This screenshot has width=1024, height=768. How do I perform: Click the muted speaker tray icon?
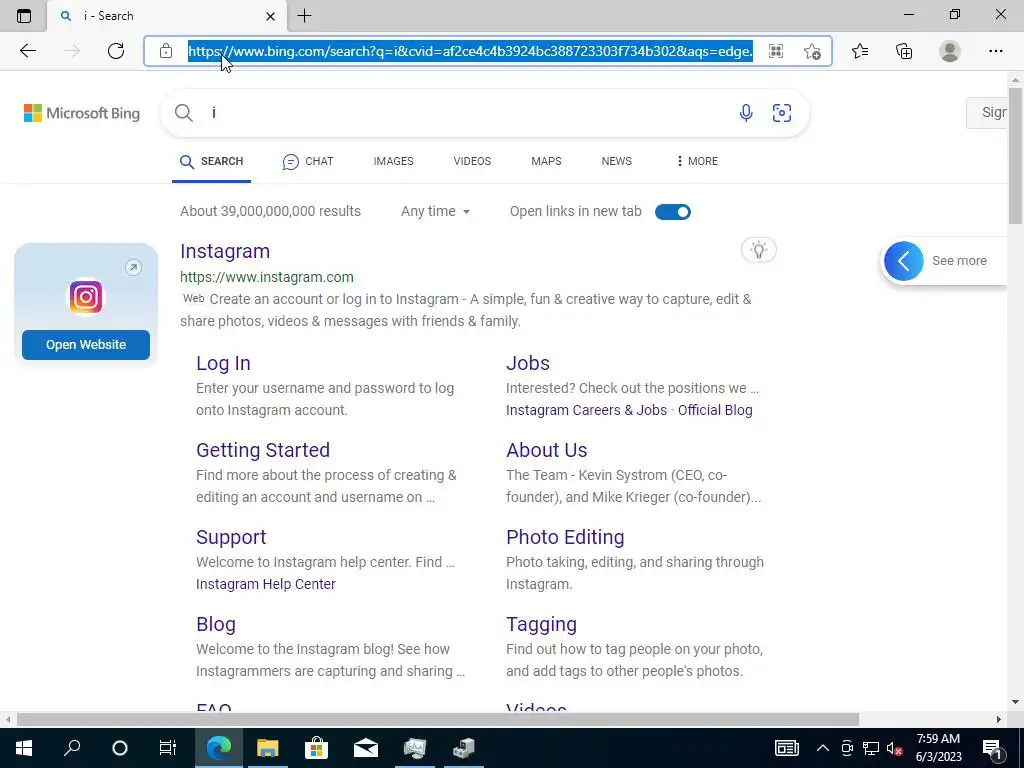(x=895, y=748)
